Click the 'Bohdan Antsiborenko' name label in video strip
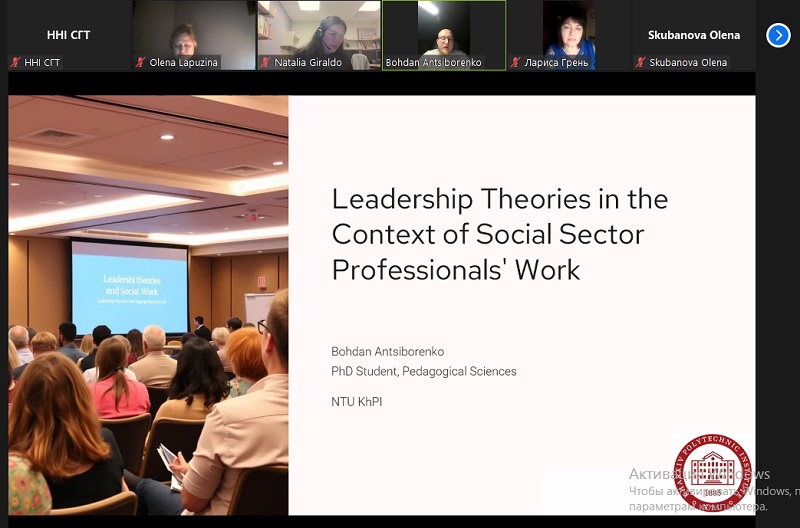The image size is (800, 528). tap(433, 62)
